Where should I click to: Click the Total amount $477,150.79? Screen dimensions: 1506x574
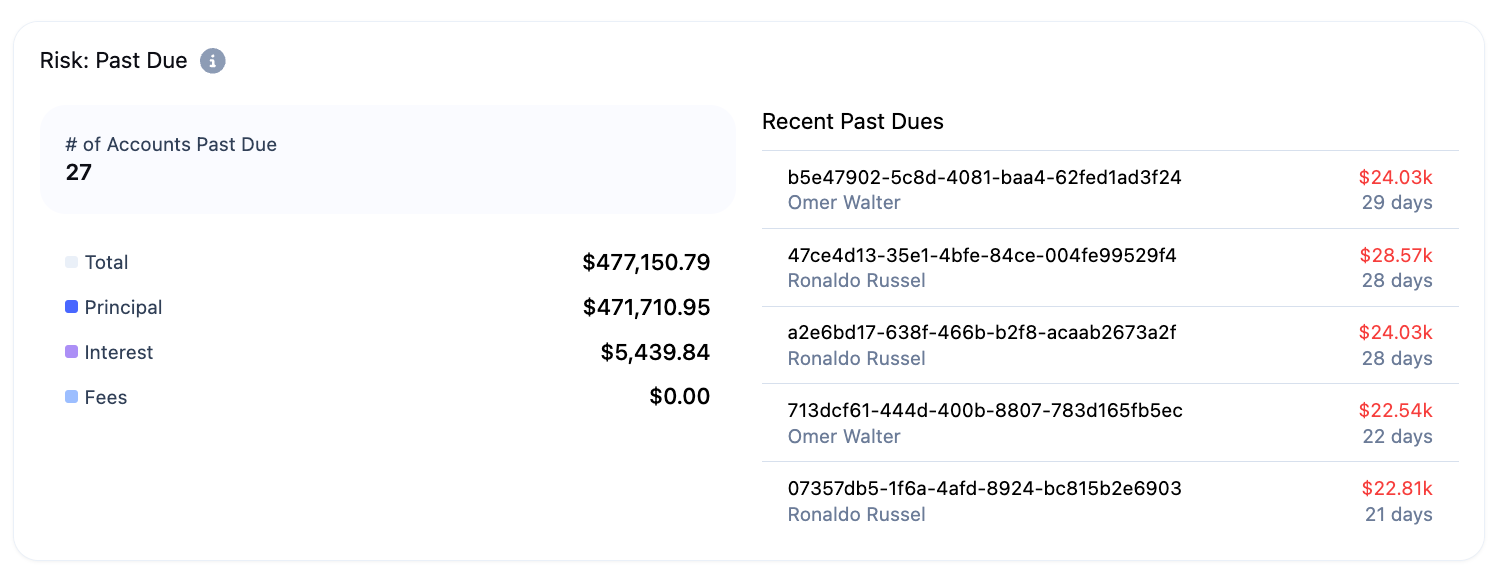(x=646, y=263)
